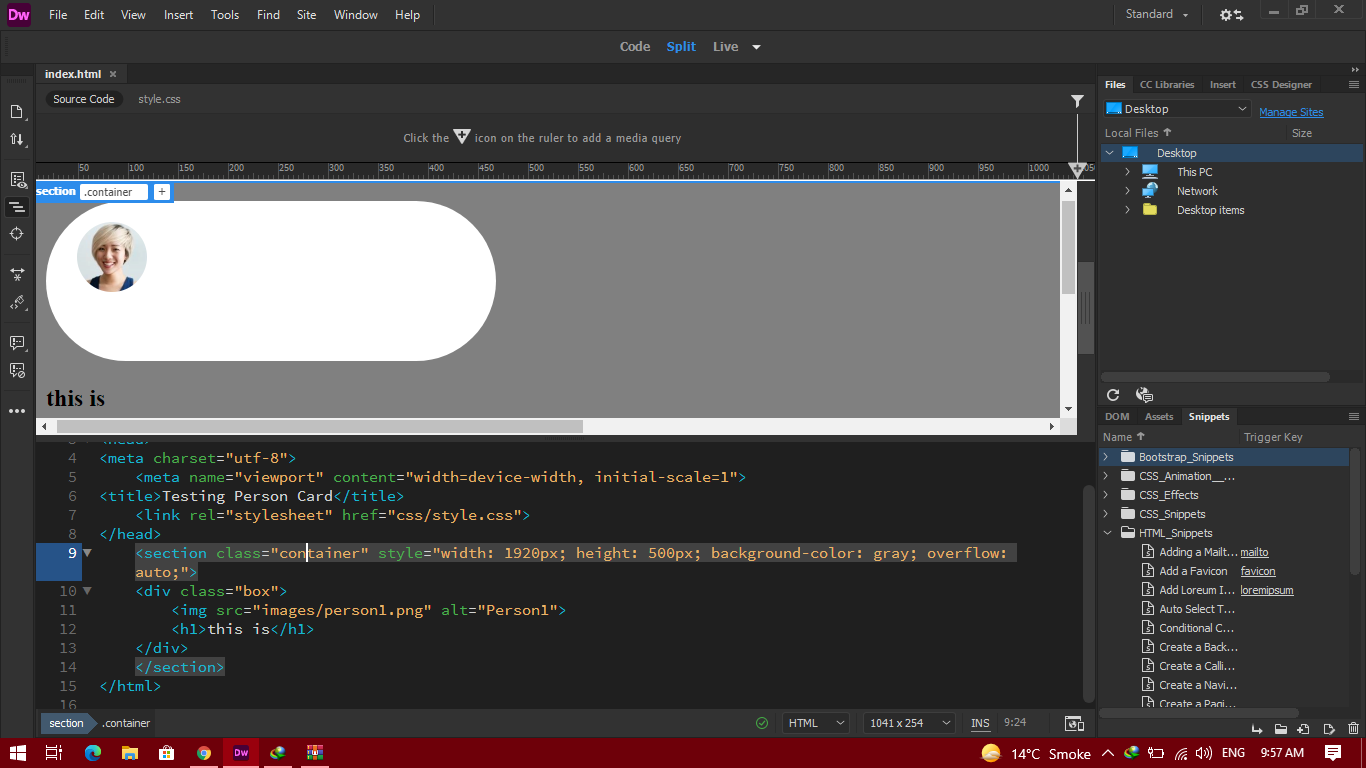Viewport: 1366px width, 768px height.
Task: Click the Sync Settings gear icon
Action: click(1231, 15)
